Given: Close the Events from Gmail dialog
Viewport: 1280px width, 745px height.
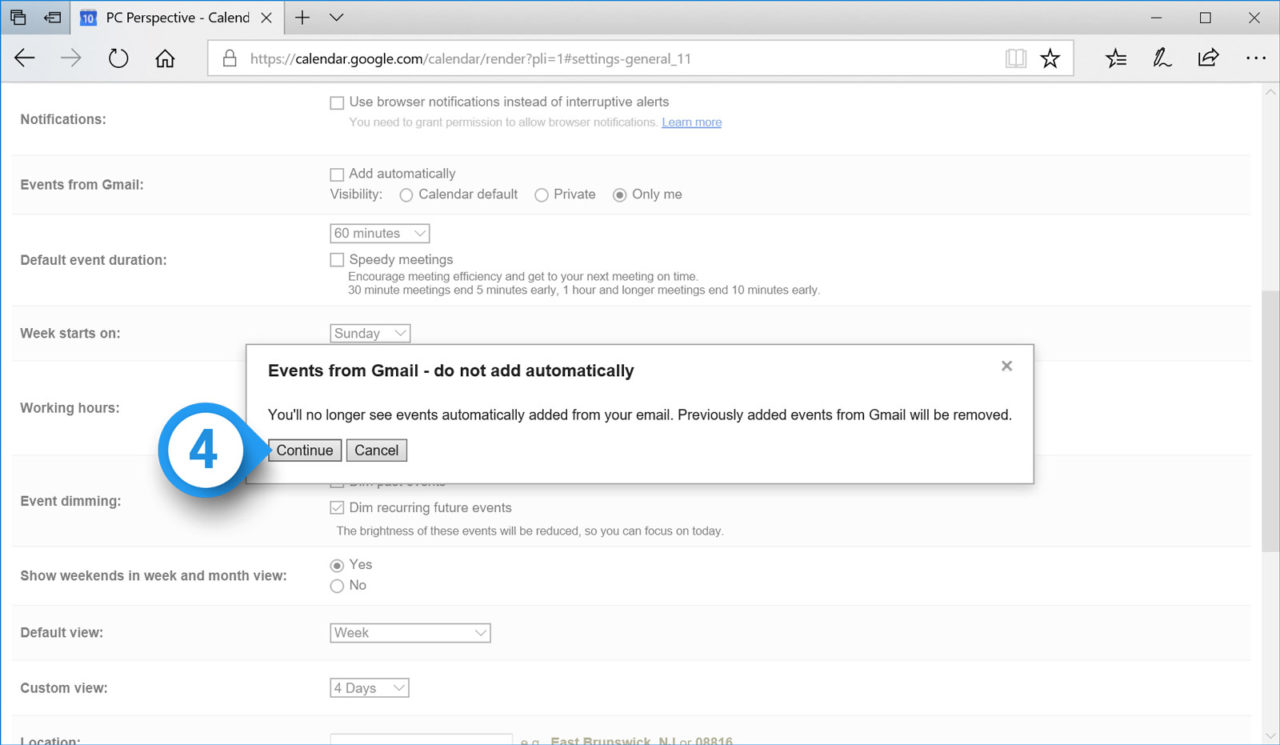Looking at the screenshot, I should 1007,366.
